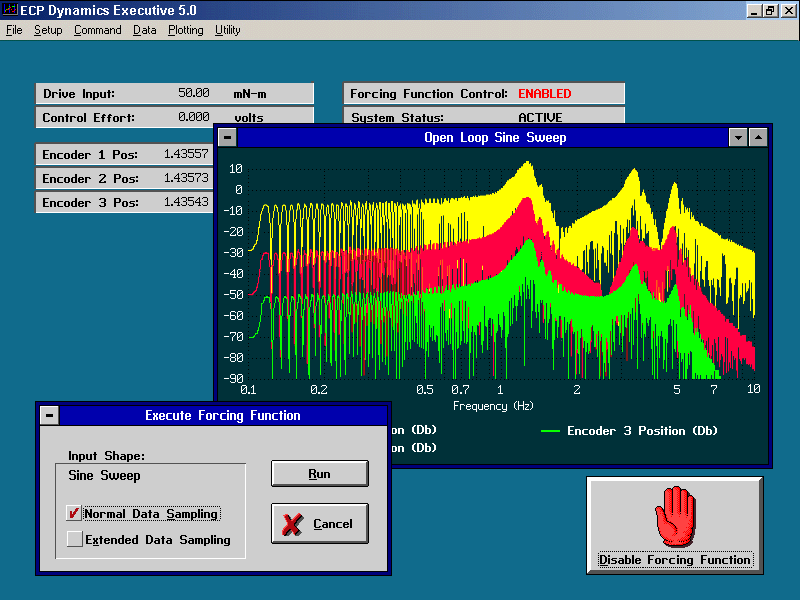Maximize the Open Loop Sine Sweep plot window
The width and height of the screenshot is (800, 600).
[x=758, y=137]
